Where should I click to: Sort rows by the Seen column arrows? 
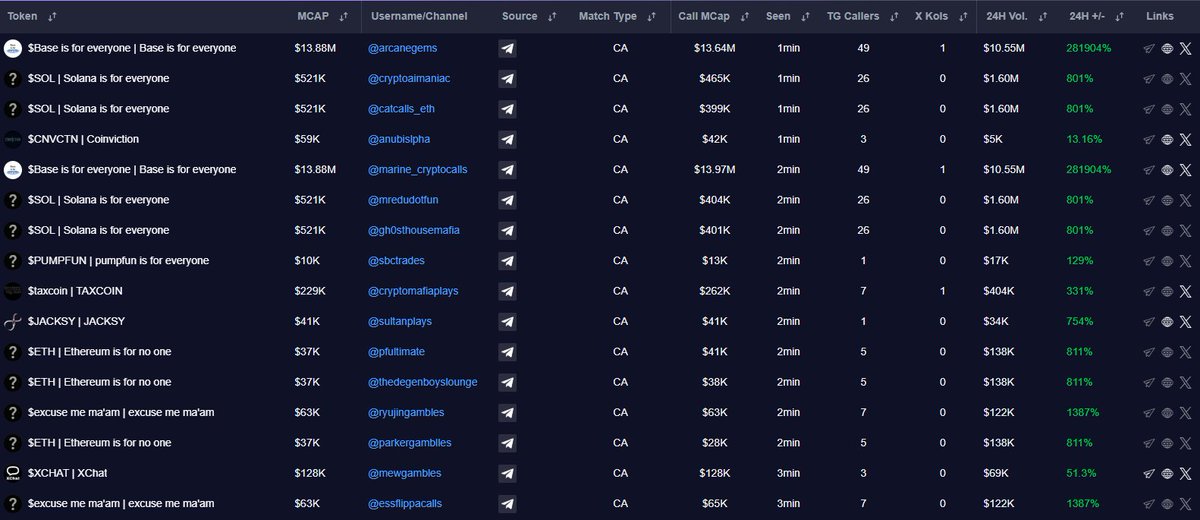804,17
